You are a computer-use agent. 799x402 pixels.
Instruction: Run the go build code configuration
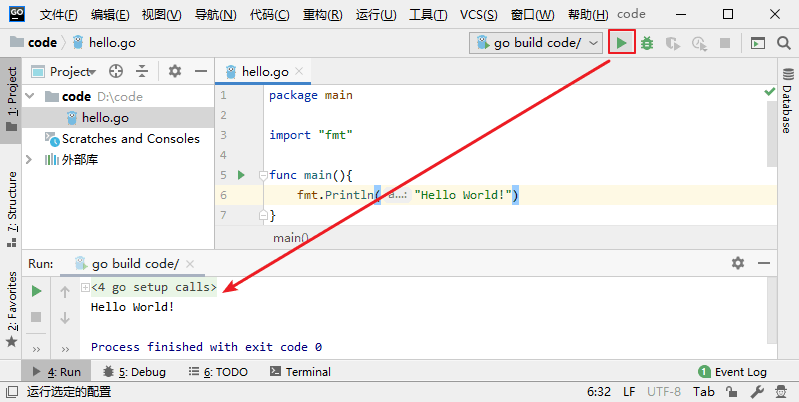621,43
